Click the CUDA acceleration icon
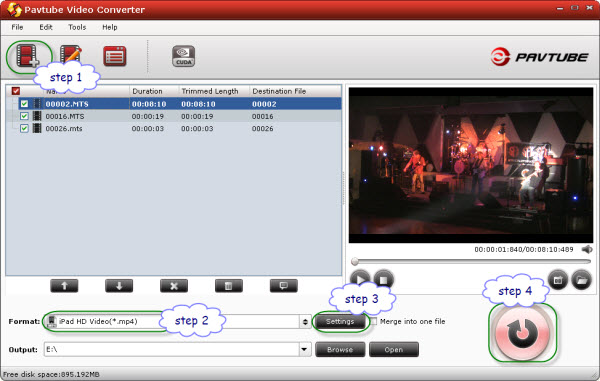600x381 pixels. click(183, 56)
